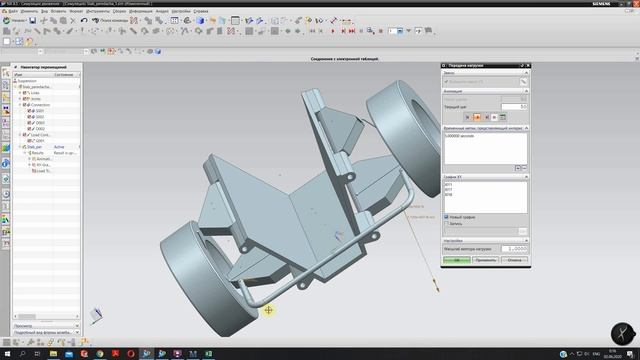Screen dimensions: 640x360
Task: Click the red skip-to-end animation icon
Action: [352, 31]
